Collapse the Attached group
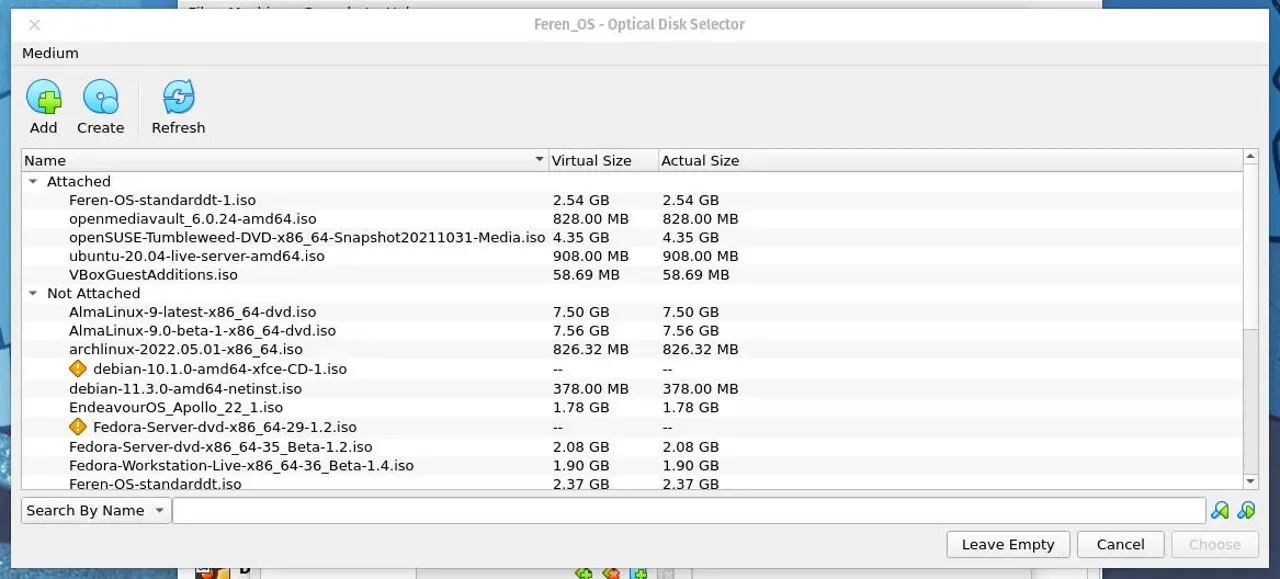1280x579 pixels. pyautogui.click(x=33, y=182)
